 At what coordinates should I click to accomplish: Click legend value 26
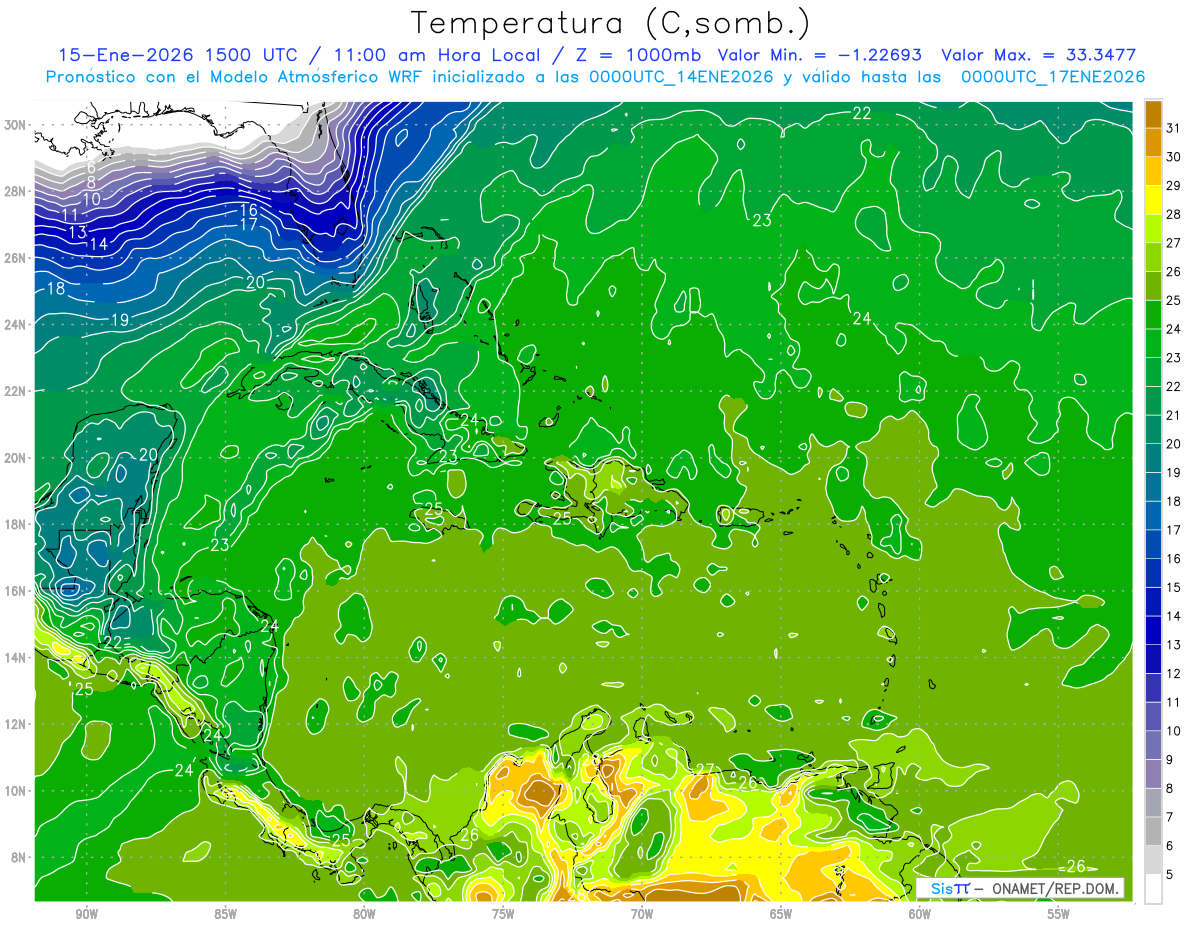pyautogui.click(x=1174, y=272)
